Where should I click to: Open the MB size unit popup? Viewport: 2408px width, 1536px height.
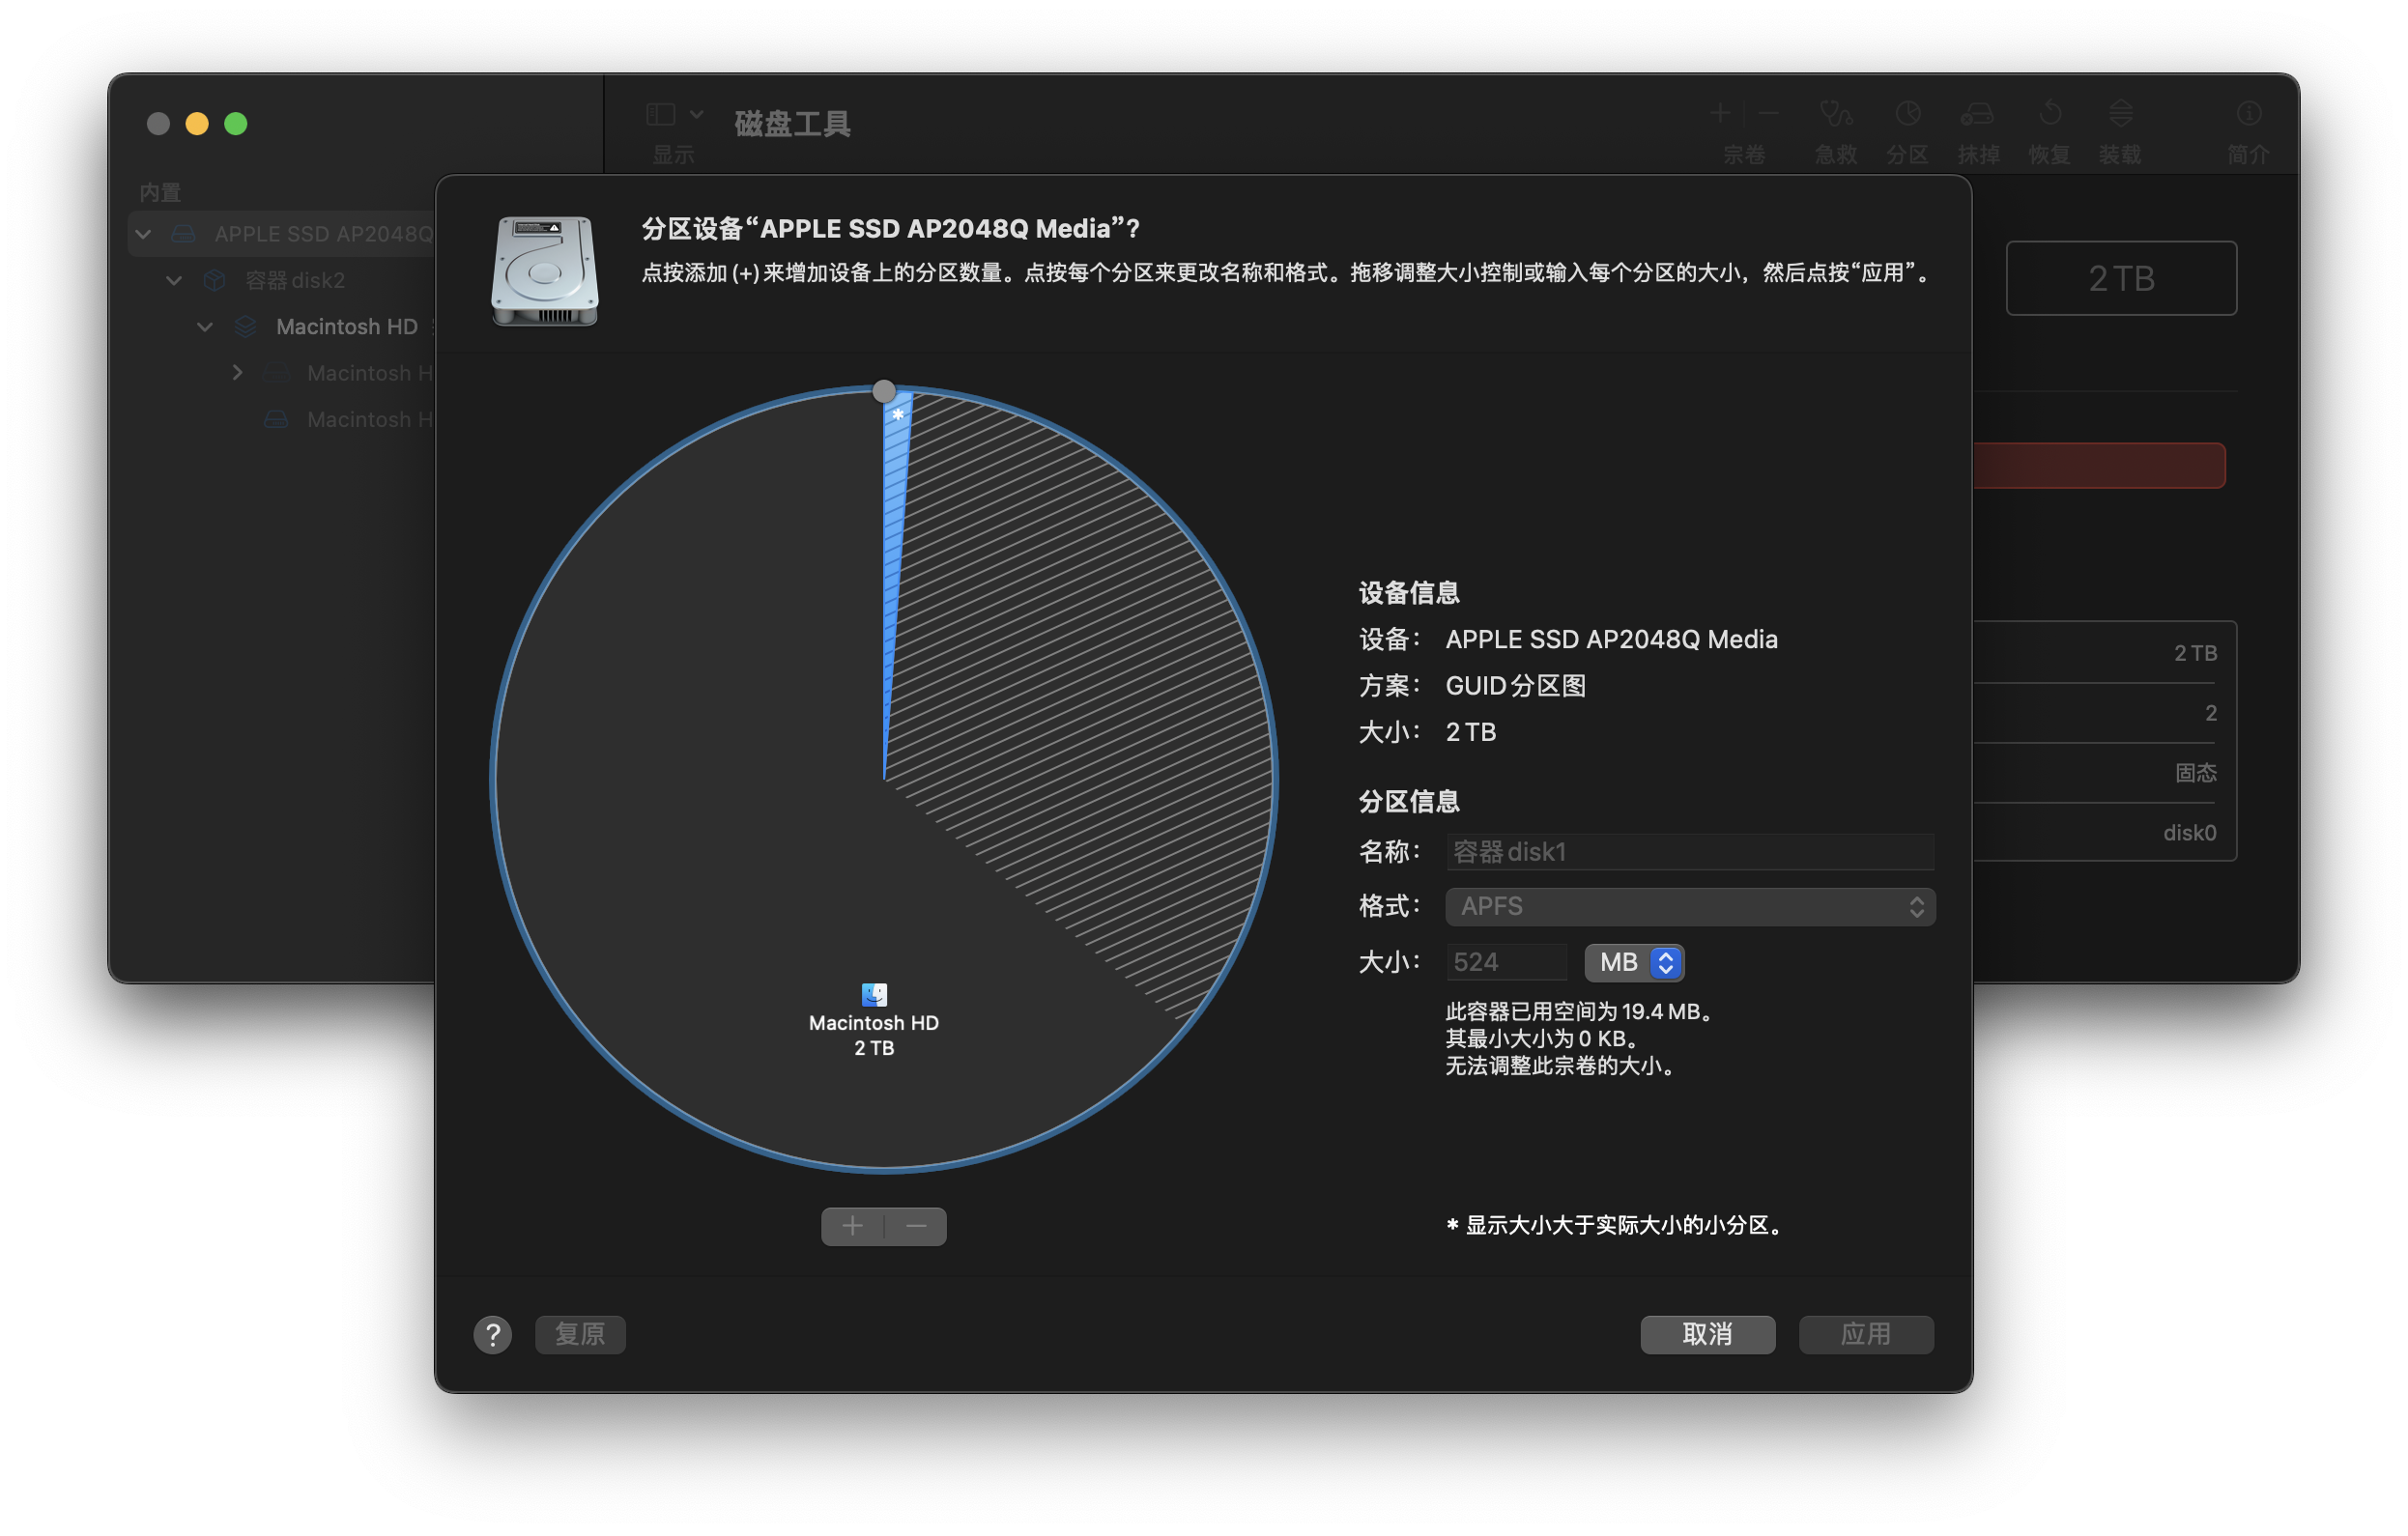coord(1634,962)
